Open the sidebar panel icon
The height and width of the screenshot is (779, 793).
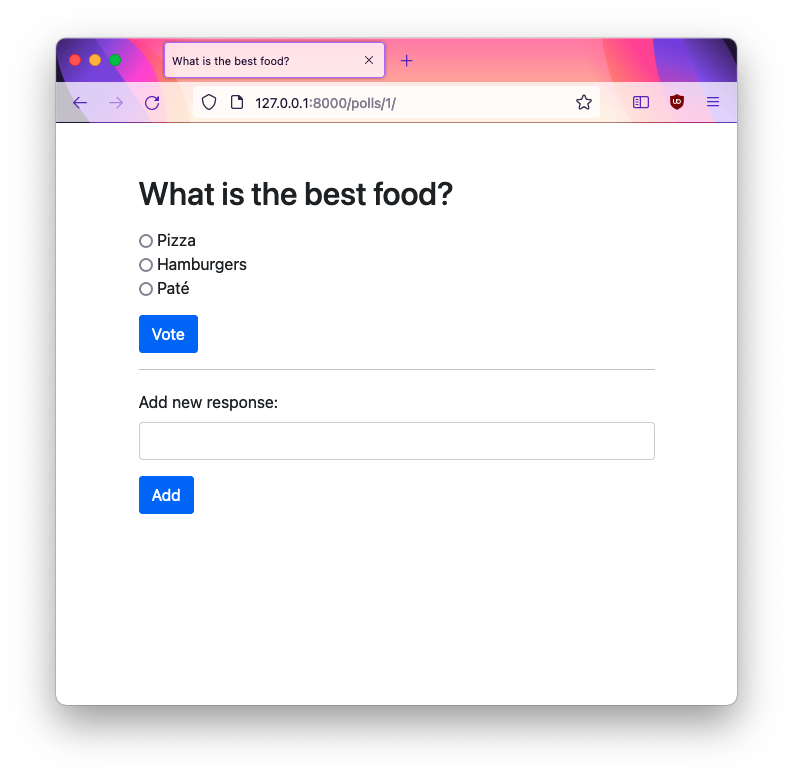(x=641, y=102)
